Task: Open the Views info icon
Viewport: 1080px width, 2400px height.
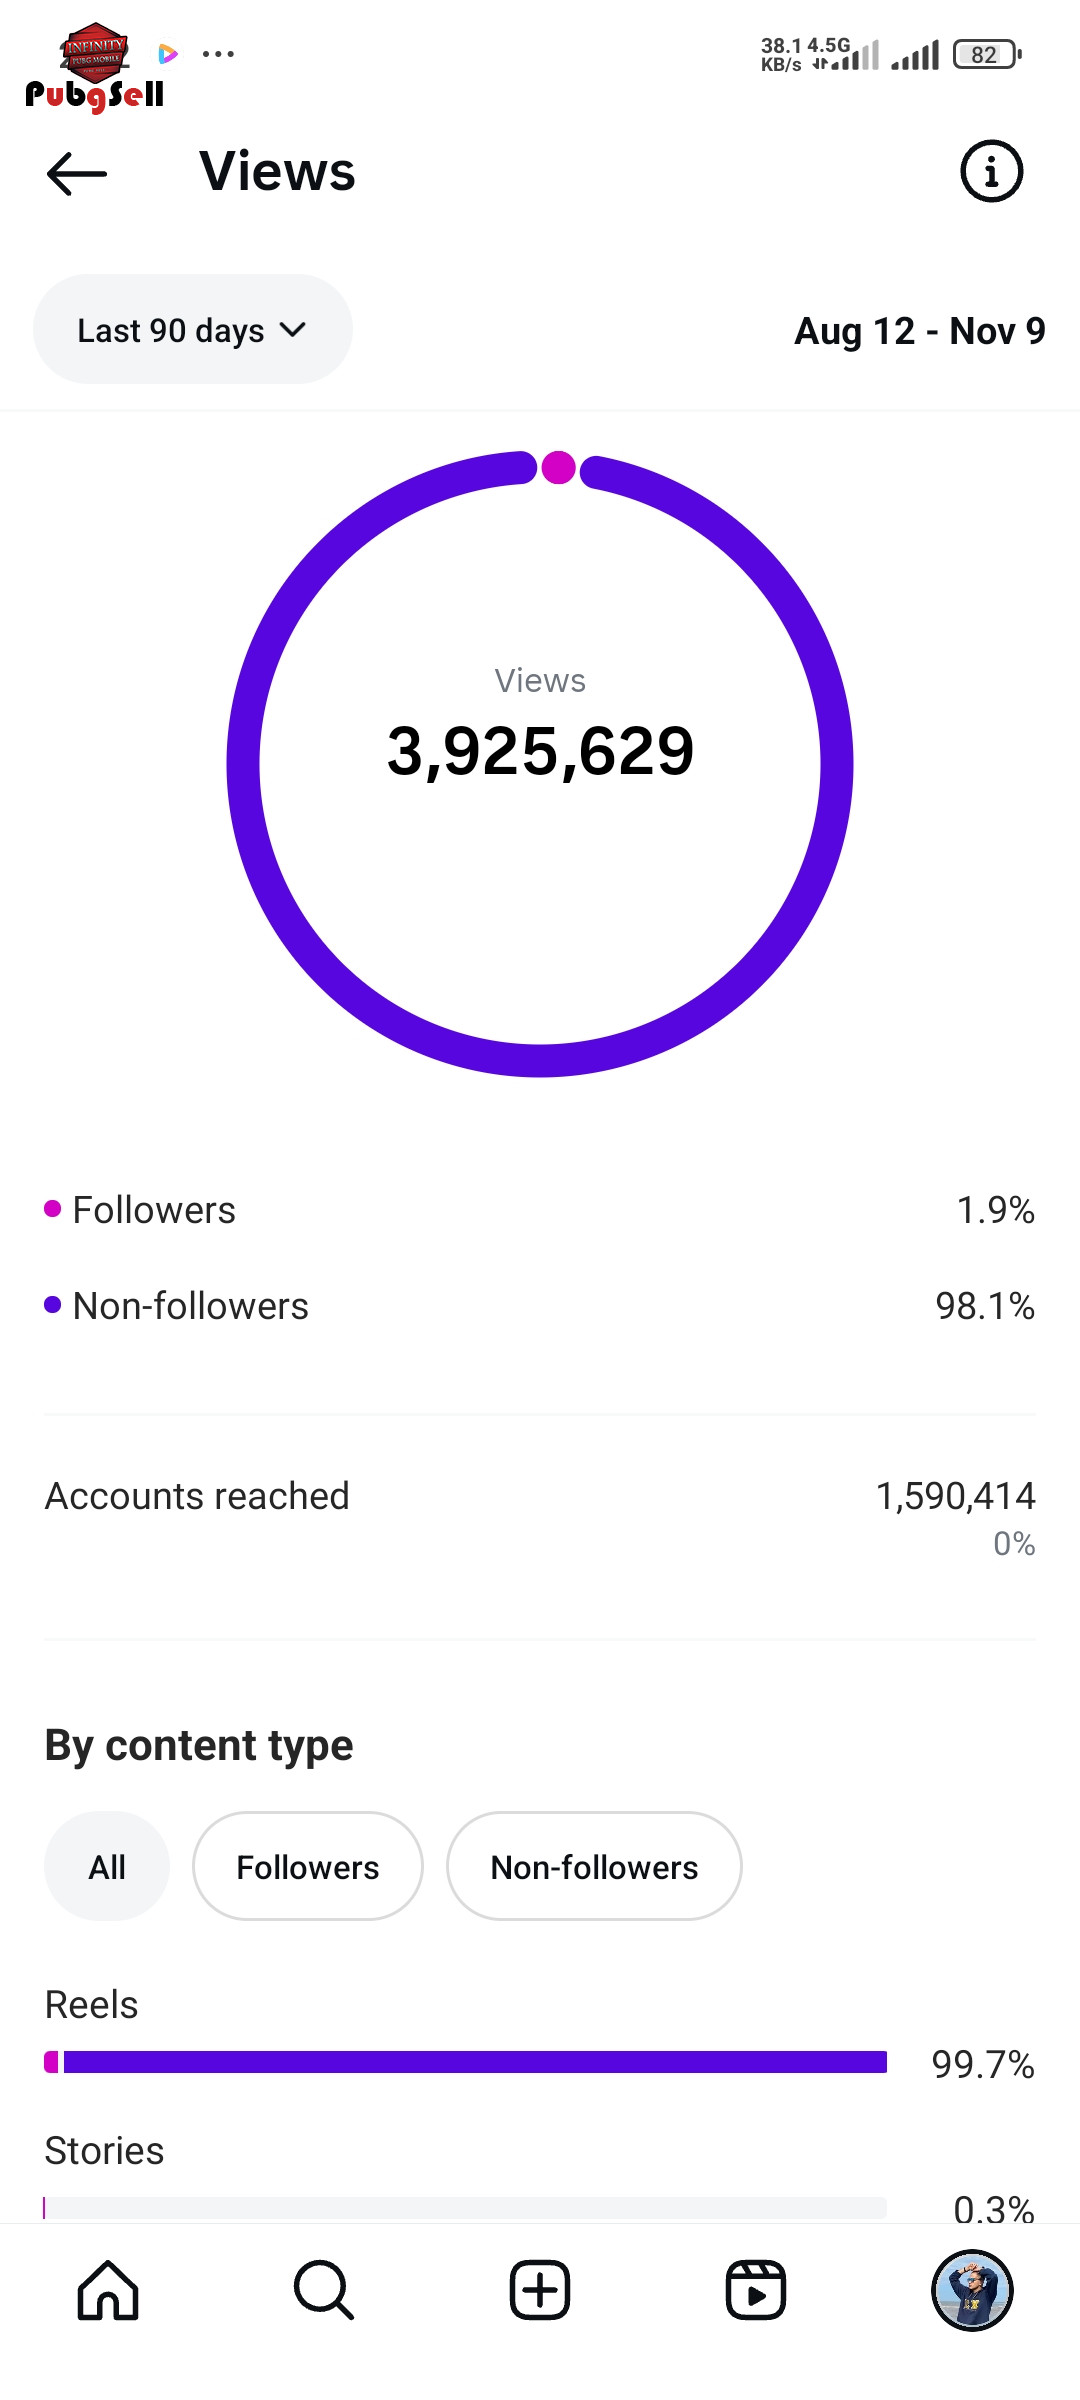Action: (991, 171)
